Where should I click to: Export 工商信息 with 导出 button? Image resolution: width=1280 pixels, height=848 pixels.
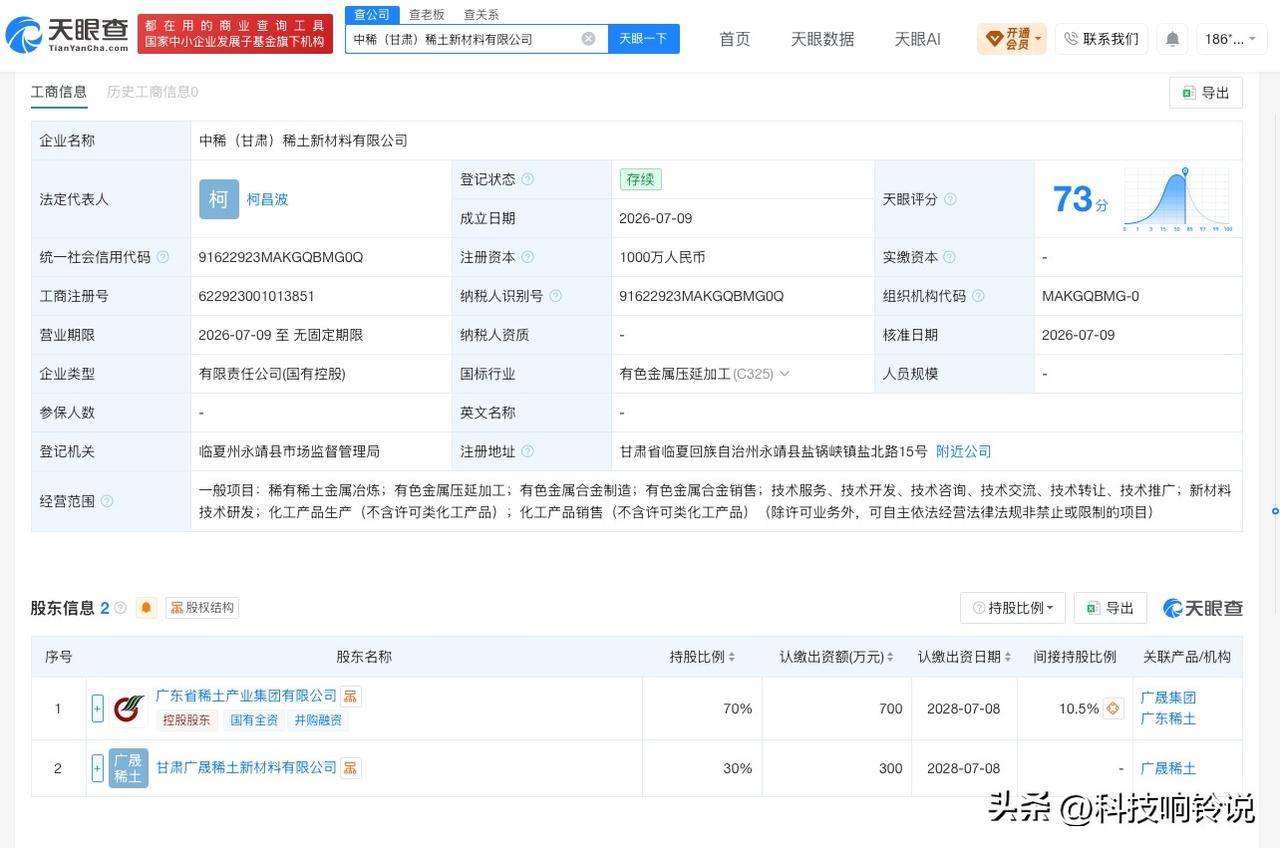pyautogui.click(x=1206, y=92)
